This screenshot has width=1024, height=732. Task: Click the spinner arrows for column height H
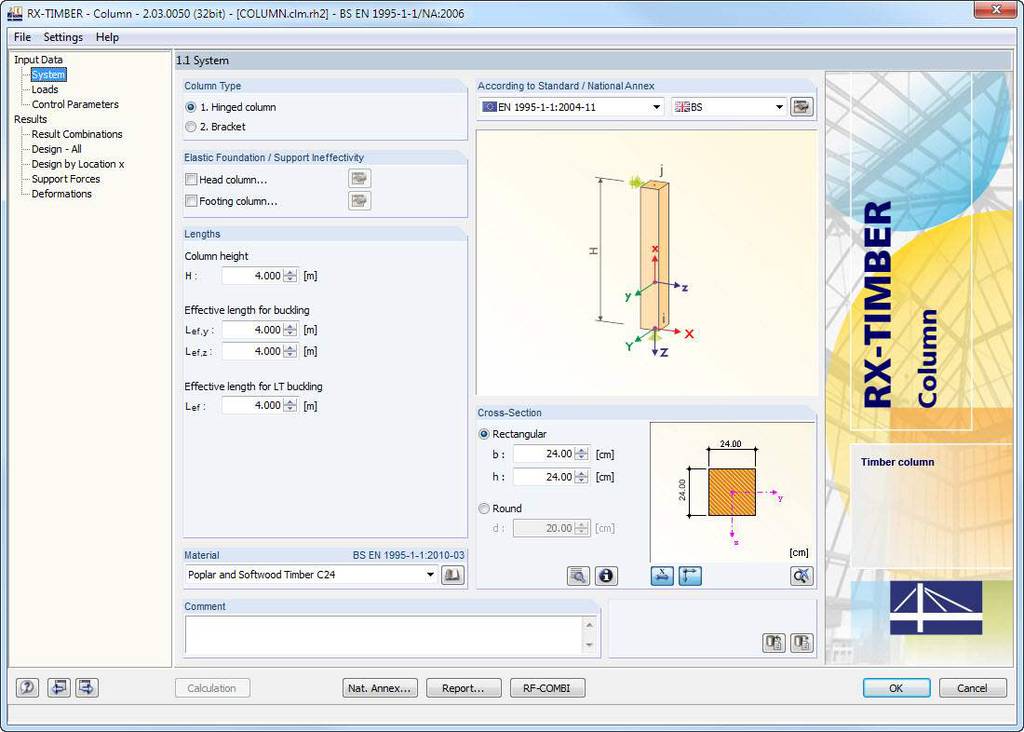291,276
